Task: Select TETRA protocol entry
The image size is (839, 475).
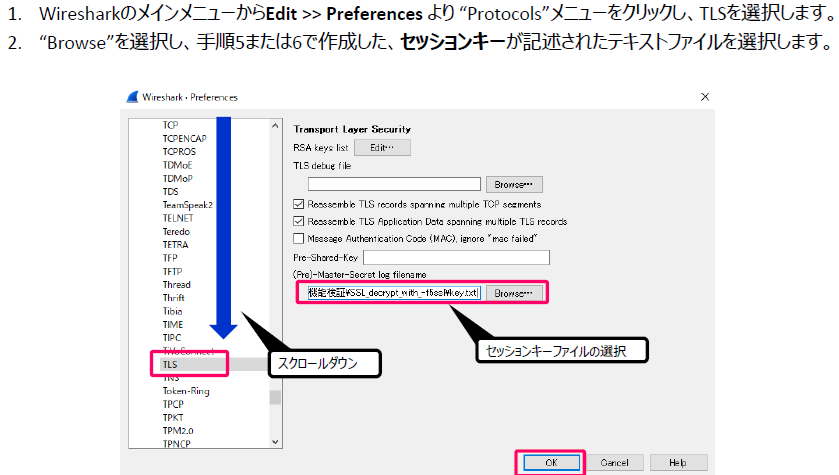Action: [176, 245]
